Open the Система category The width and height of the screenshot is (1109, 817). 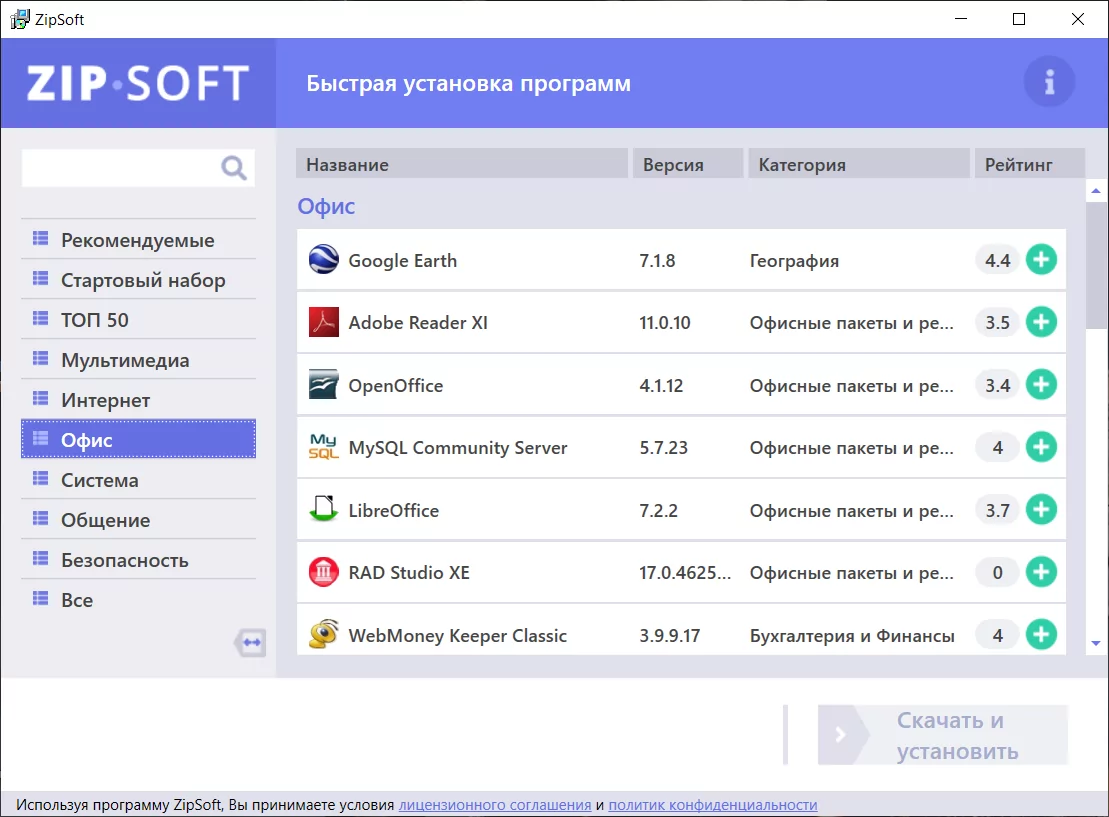click(x=139, y=480)
